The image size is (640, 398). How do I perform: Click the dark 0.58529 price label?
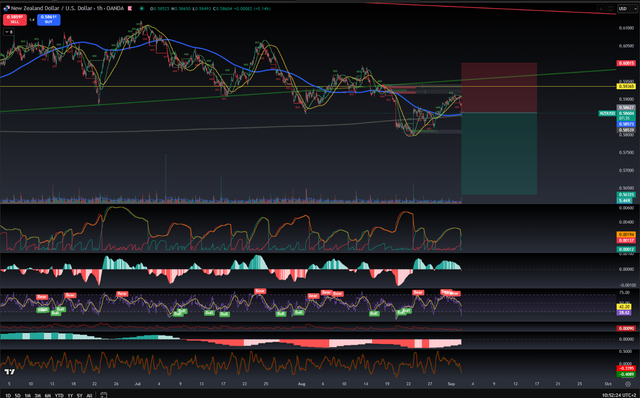pos(626,130)
